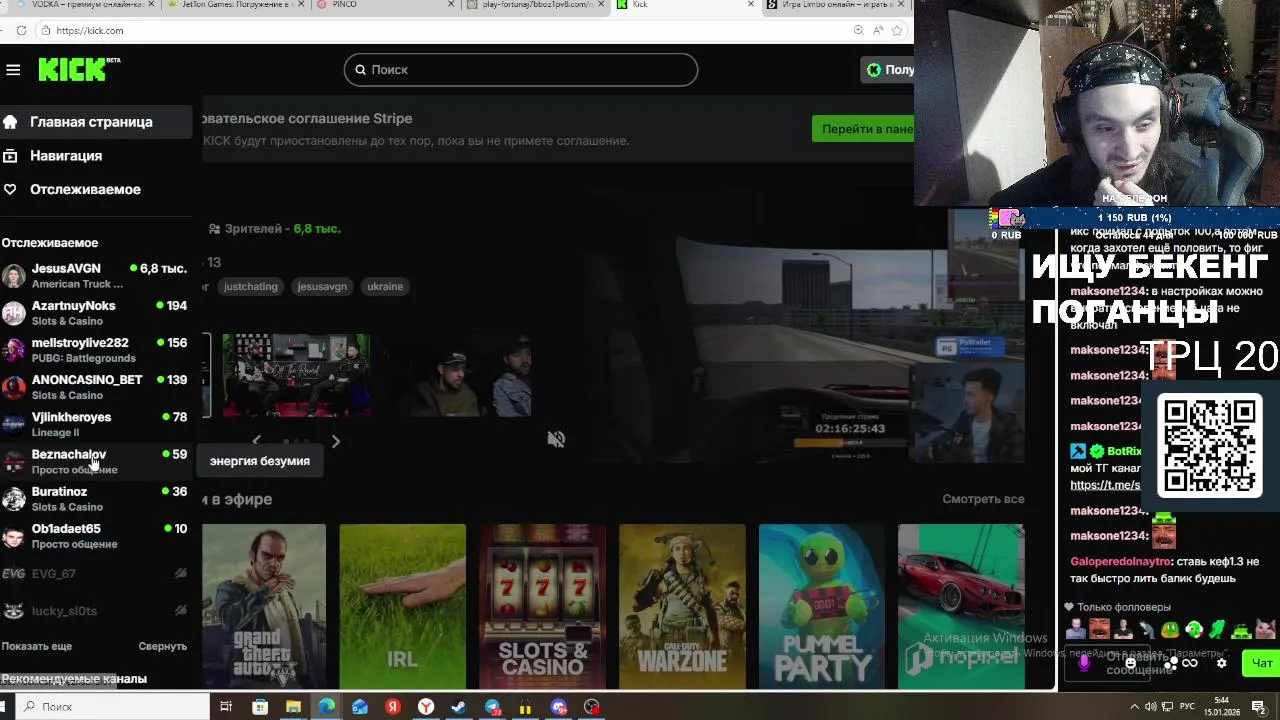Image resolution: width=1280 pixels, height=720 pixels.
Task: Click the Чат green button in the overlay
Action: click(x=1263, y=662)
